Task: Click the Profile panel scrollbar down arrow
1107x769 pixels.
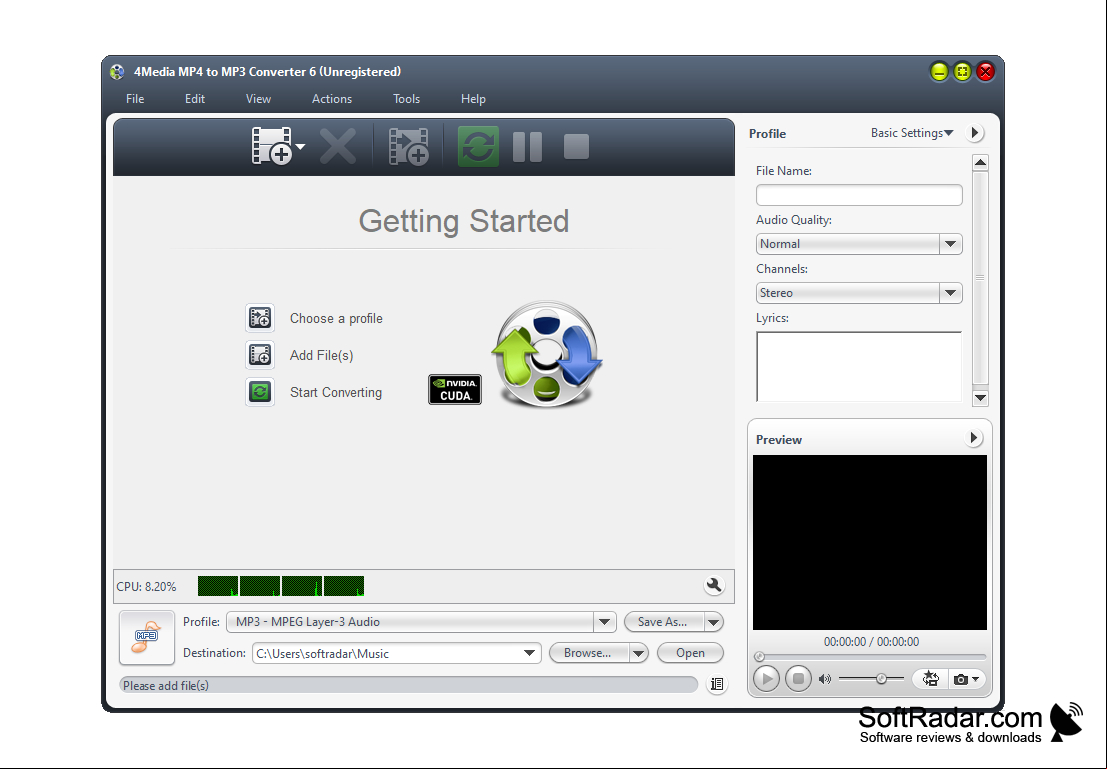Action: (x=980, y=398)
